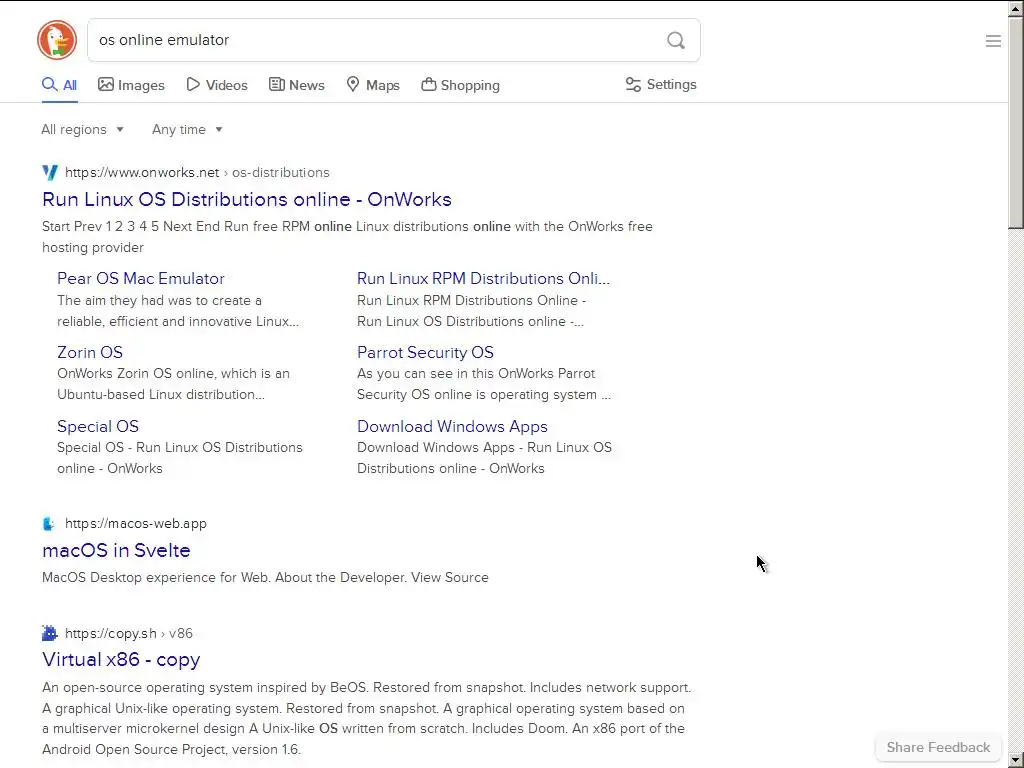Viewport: 1024px width, 768px height.
Task: Open the Maps tab
Action: point(373,85)
